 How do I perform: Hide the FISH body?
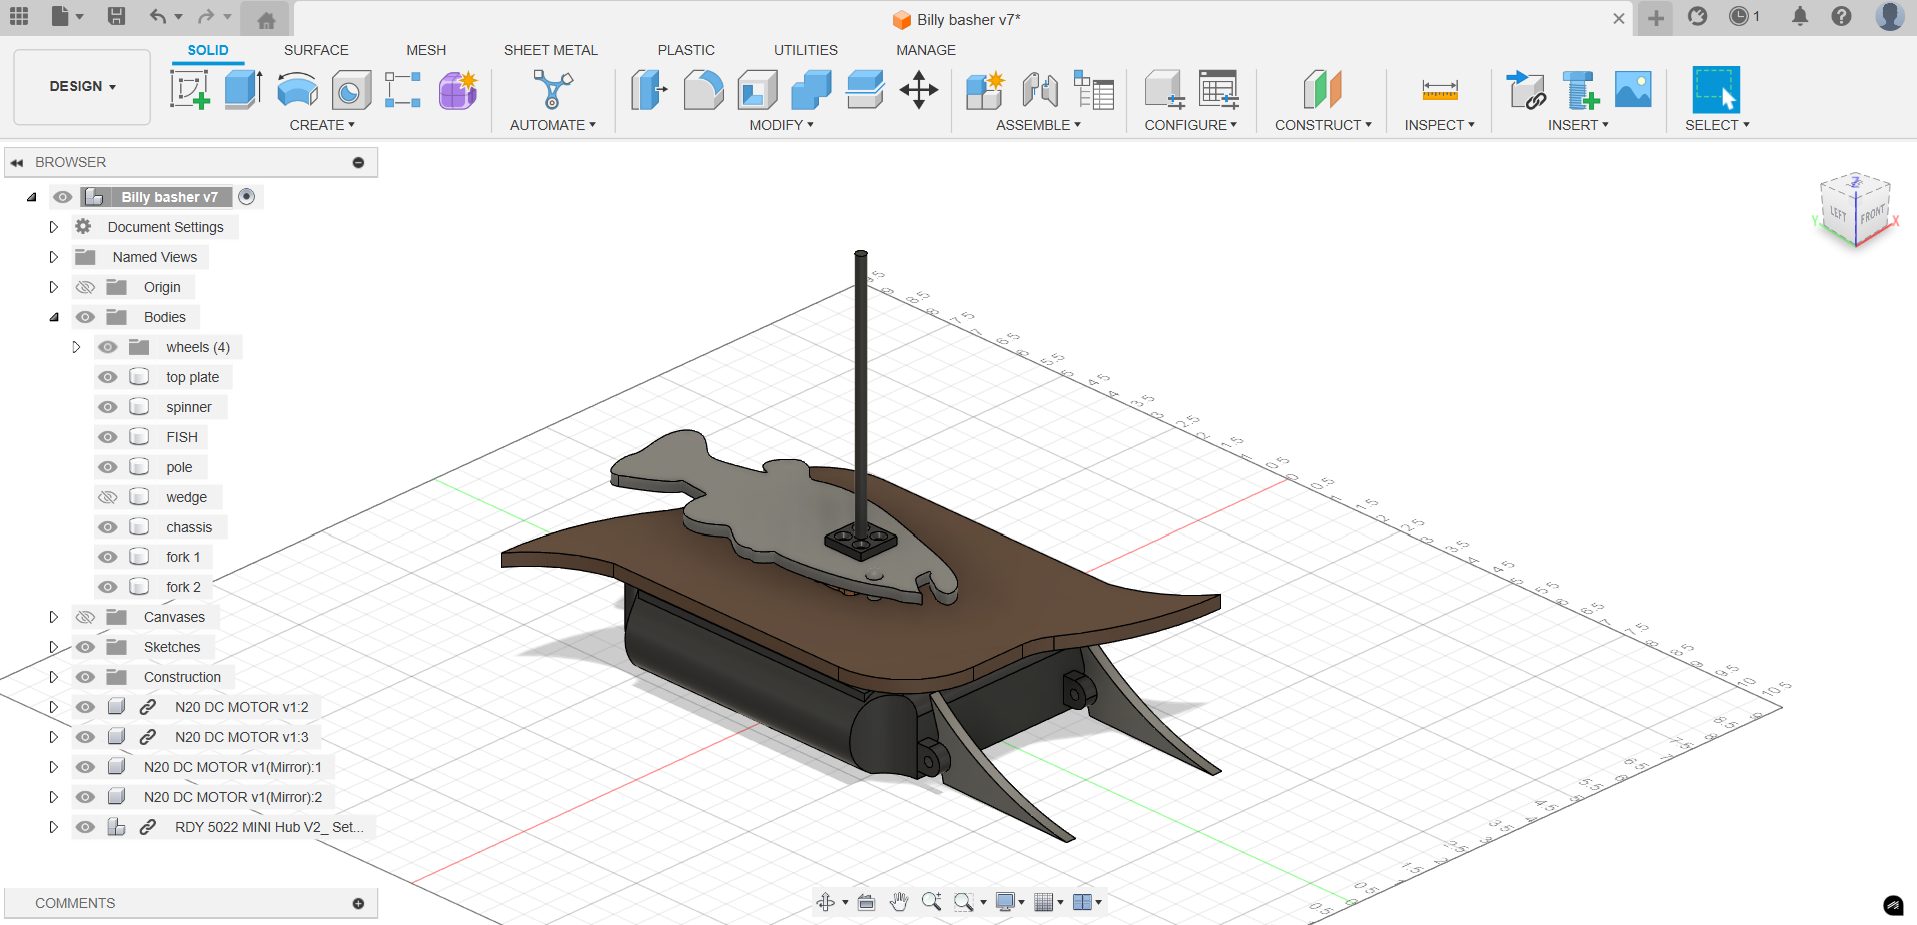point(108,437)
